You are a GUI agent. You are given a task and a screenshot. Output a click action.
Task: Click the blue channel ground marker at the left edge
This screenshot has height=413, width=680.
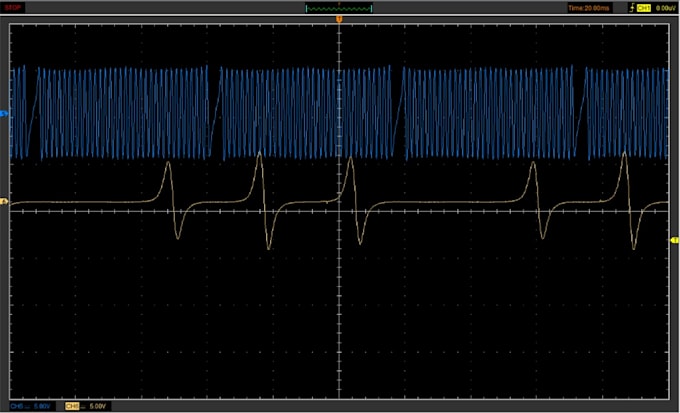coord(5,114)
